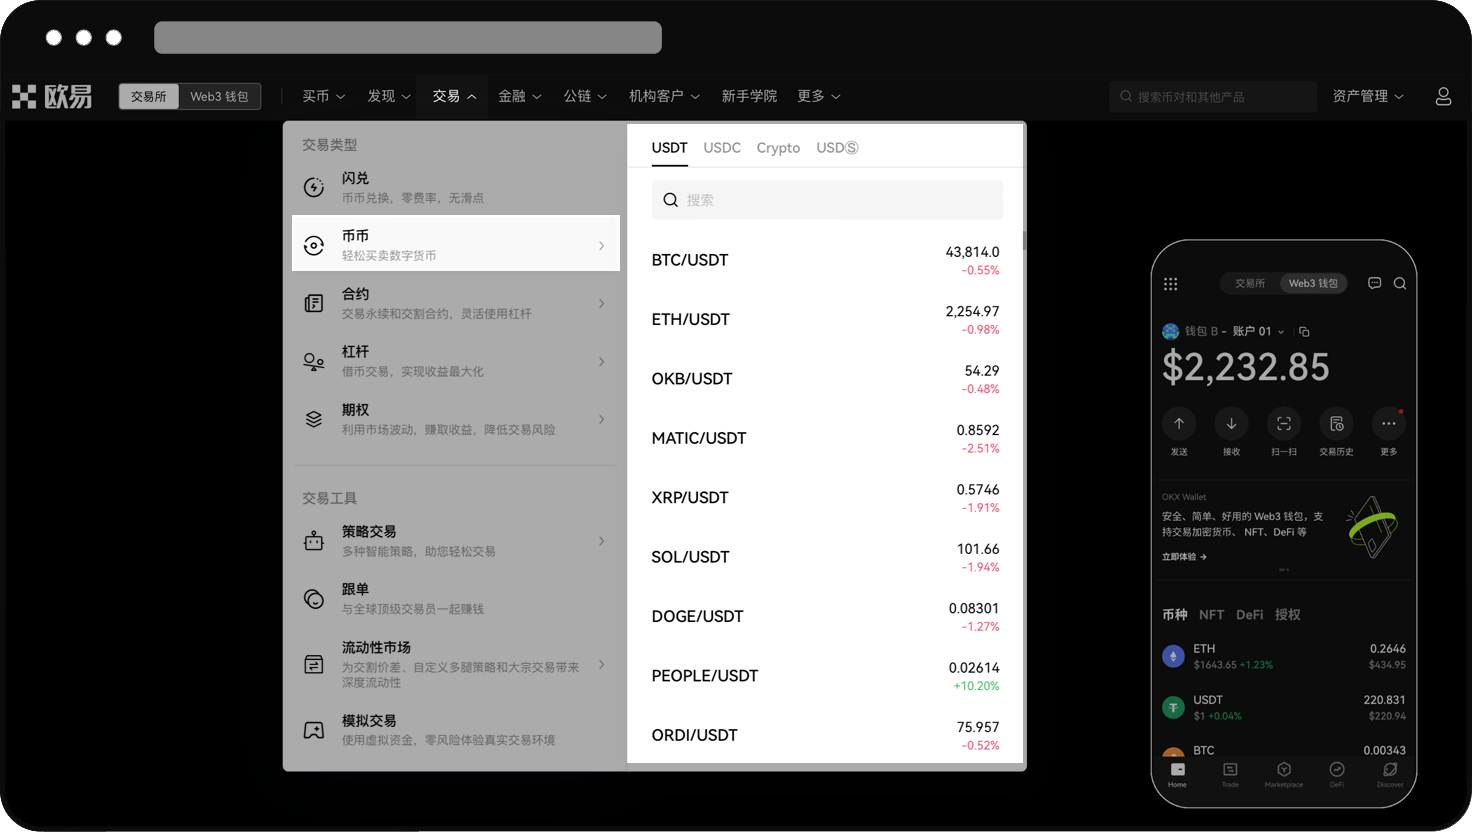The height and width of the screenshot is (832, 1472).
Task: Click the copy address icon beside 账户 01
Action: coord(1304,331)
